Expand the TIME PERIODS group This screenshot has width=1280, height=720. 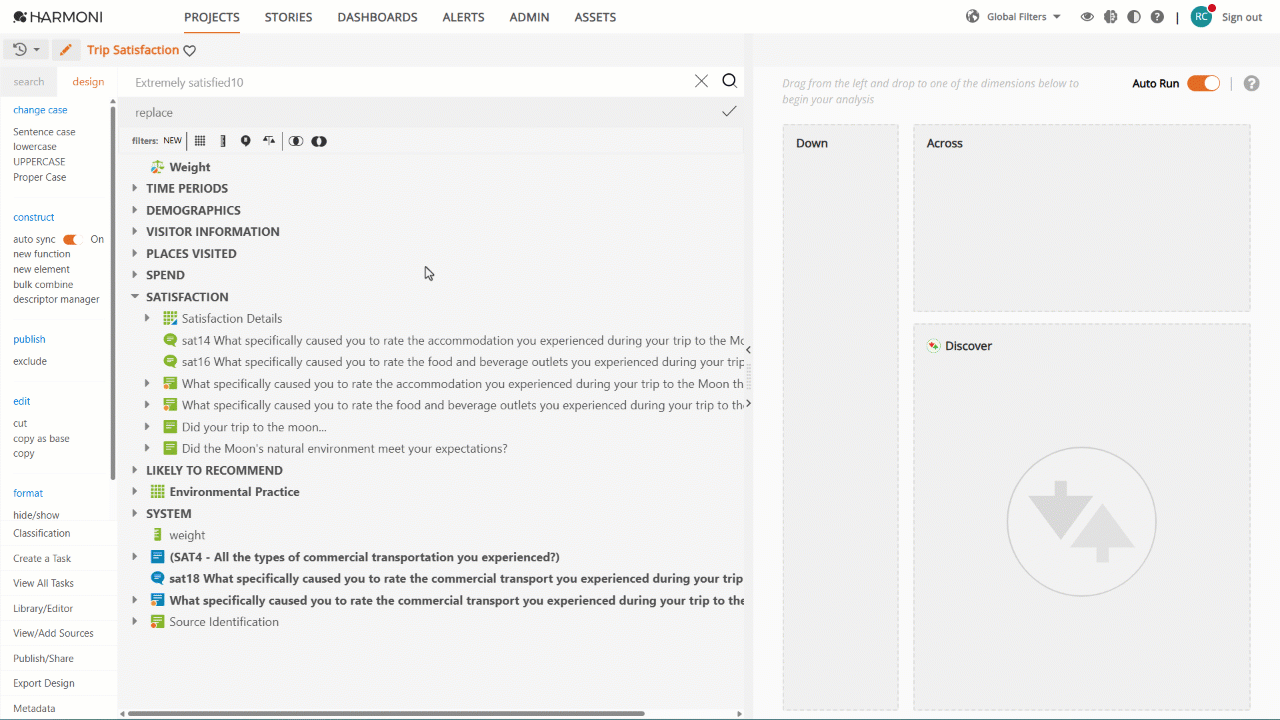(135, 188)
